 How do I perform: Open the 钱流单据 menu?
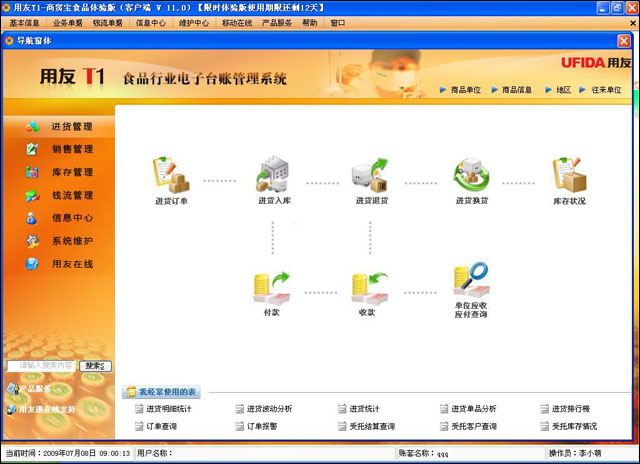(x=108, y=23)
